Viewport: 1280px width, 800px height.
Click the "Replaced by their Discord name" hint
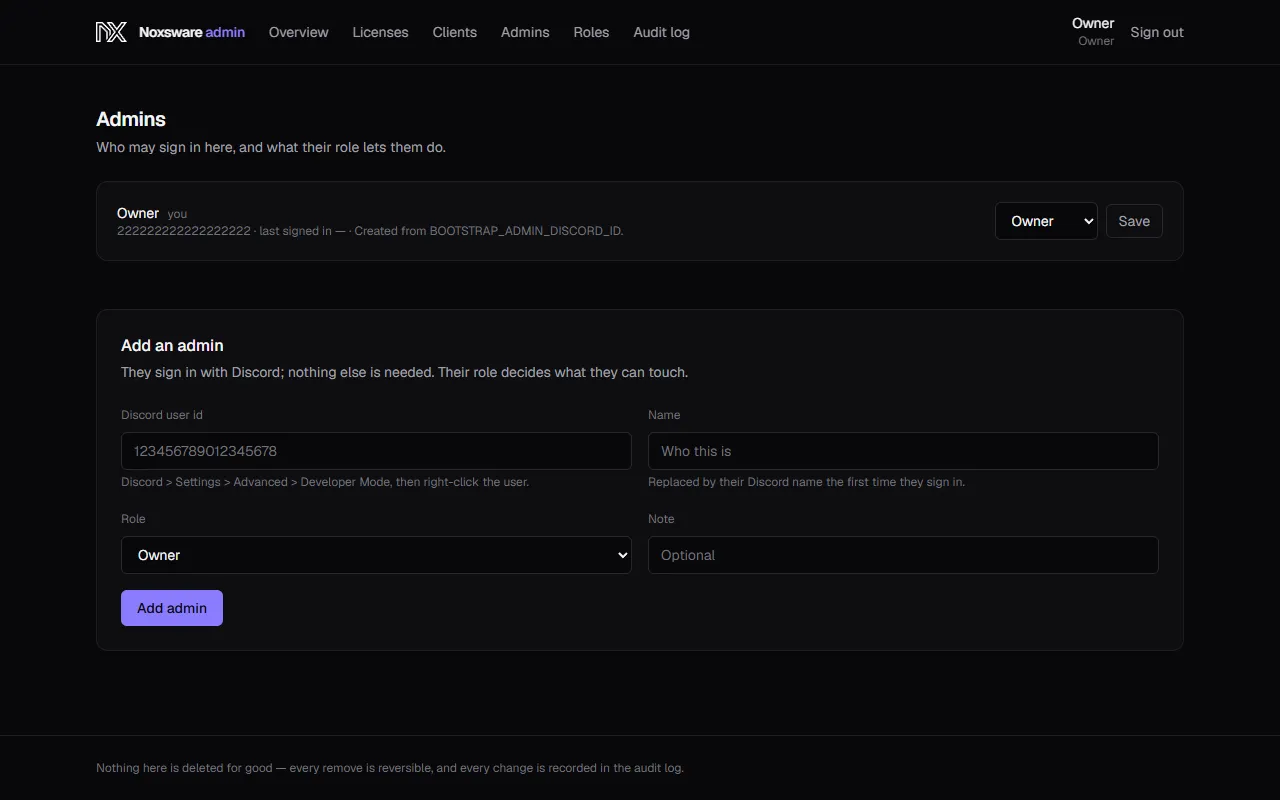point(806,482)
